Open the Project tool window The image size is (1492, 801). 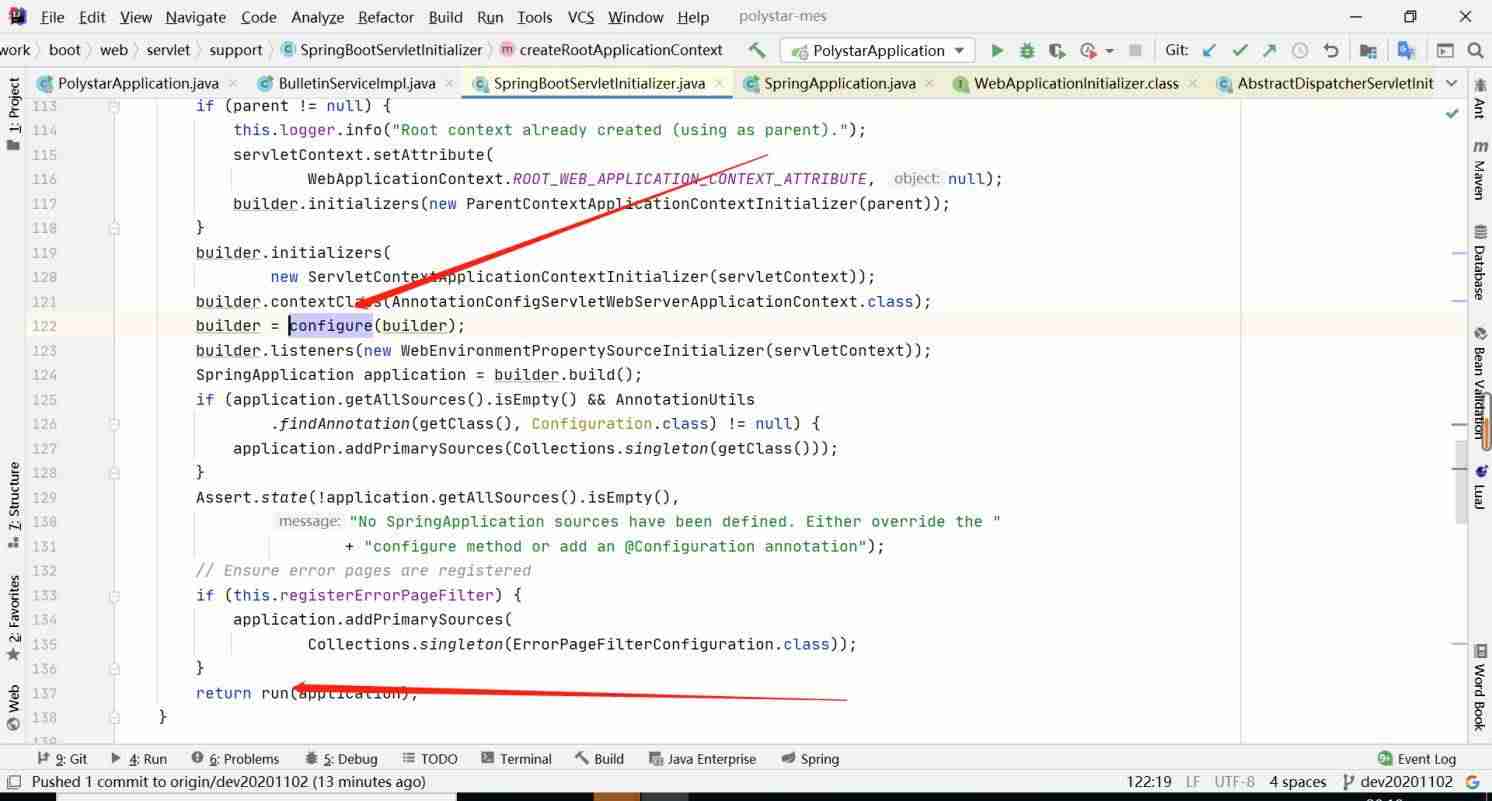pos(14,113)
